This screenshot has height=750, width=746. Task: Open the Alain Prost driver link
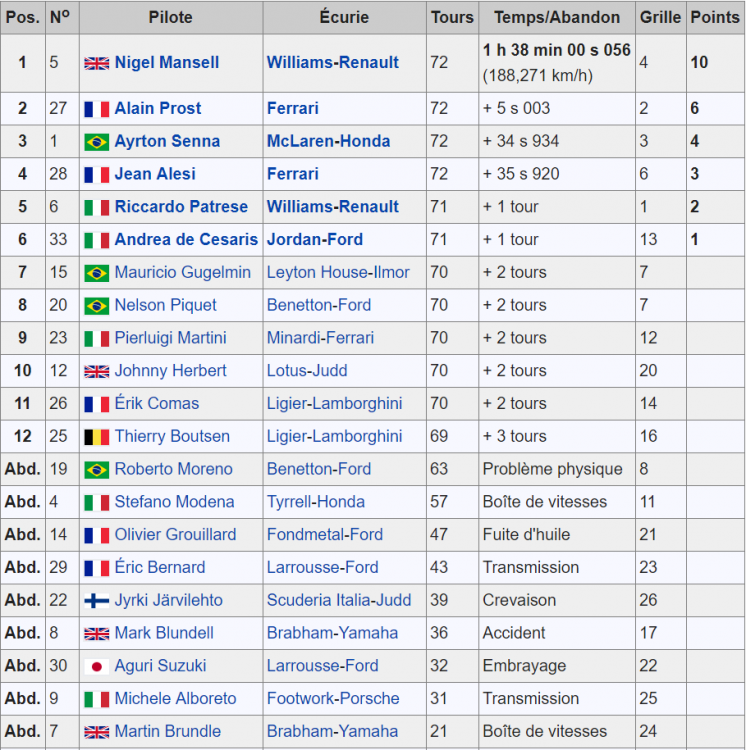[x=158, y=108]
